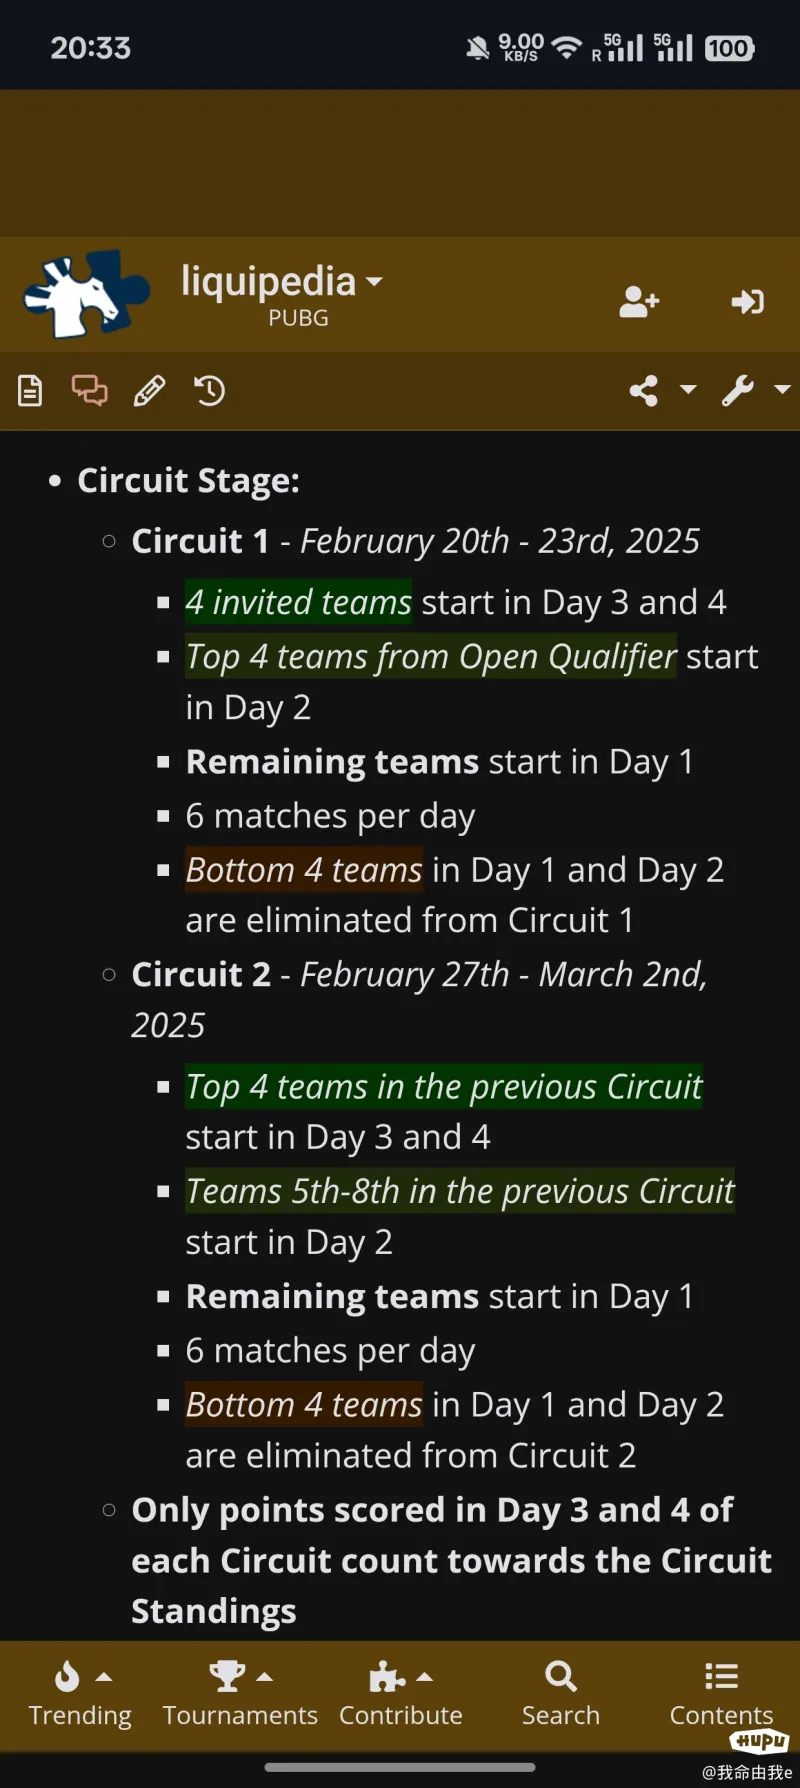View page history clock icon

click(x=209, y=390)
